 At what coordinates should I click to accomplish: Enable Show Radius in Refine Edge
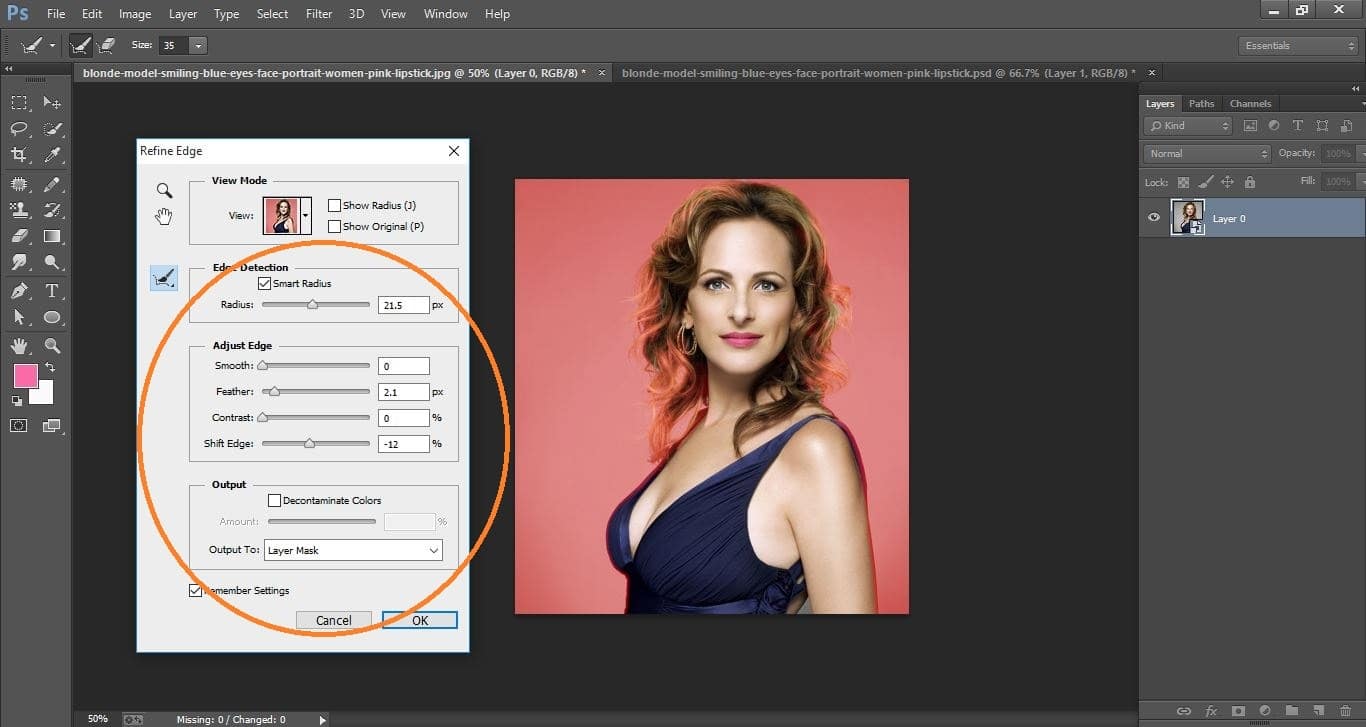pyautogui.click(x=335, y=205)
